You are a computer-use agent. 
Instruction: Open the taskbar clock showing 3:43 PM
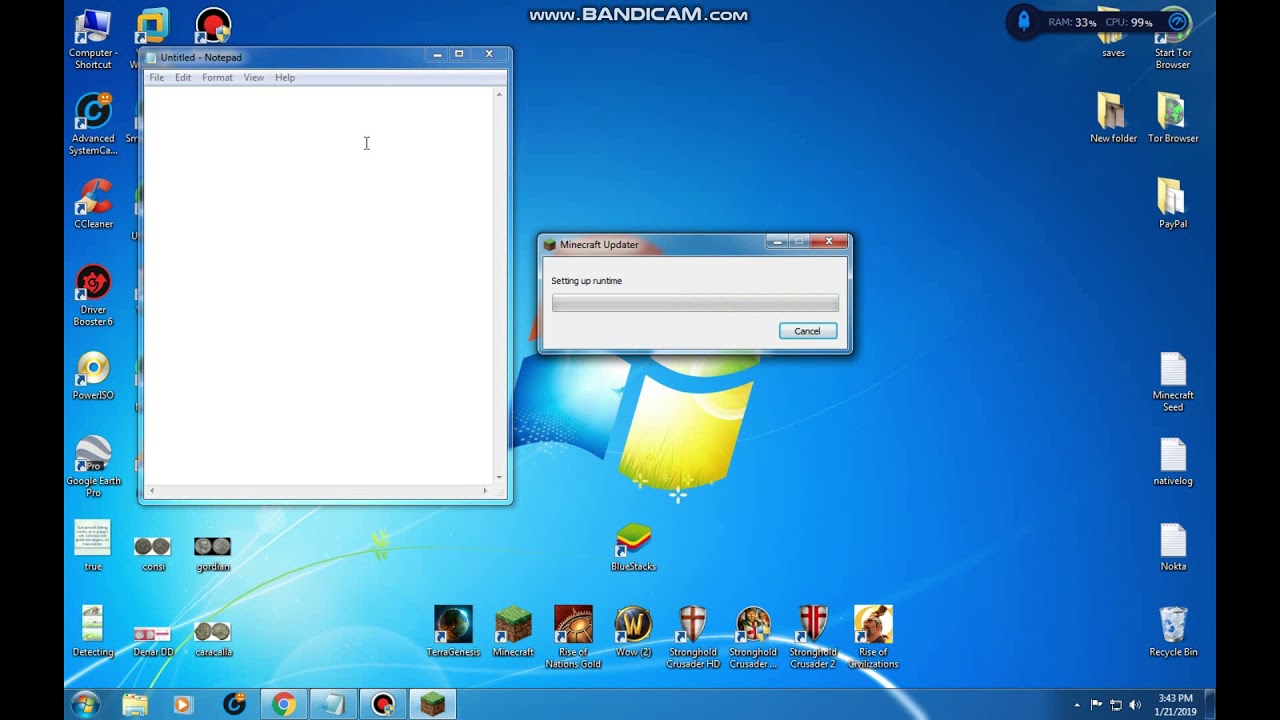[1175, 704]
